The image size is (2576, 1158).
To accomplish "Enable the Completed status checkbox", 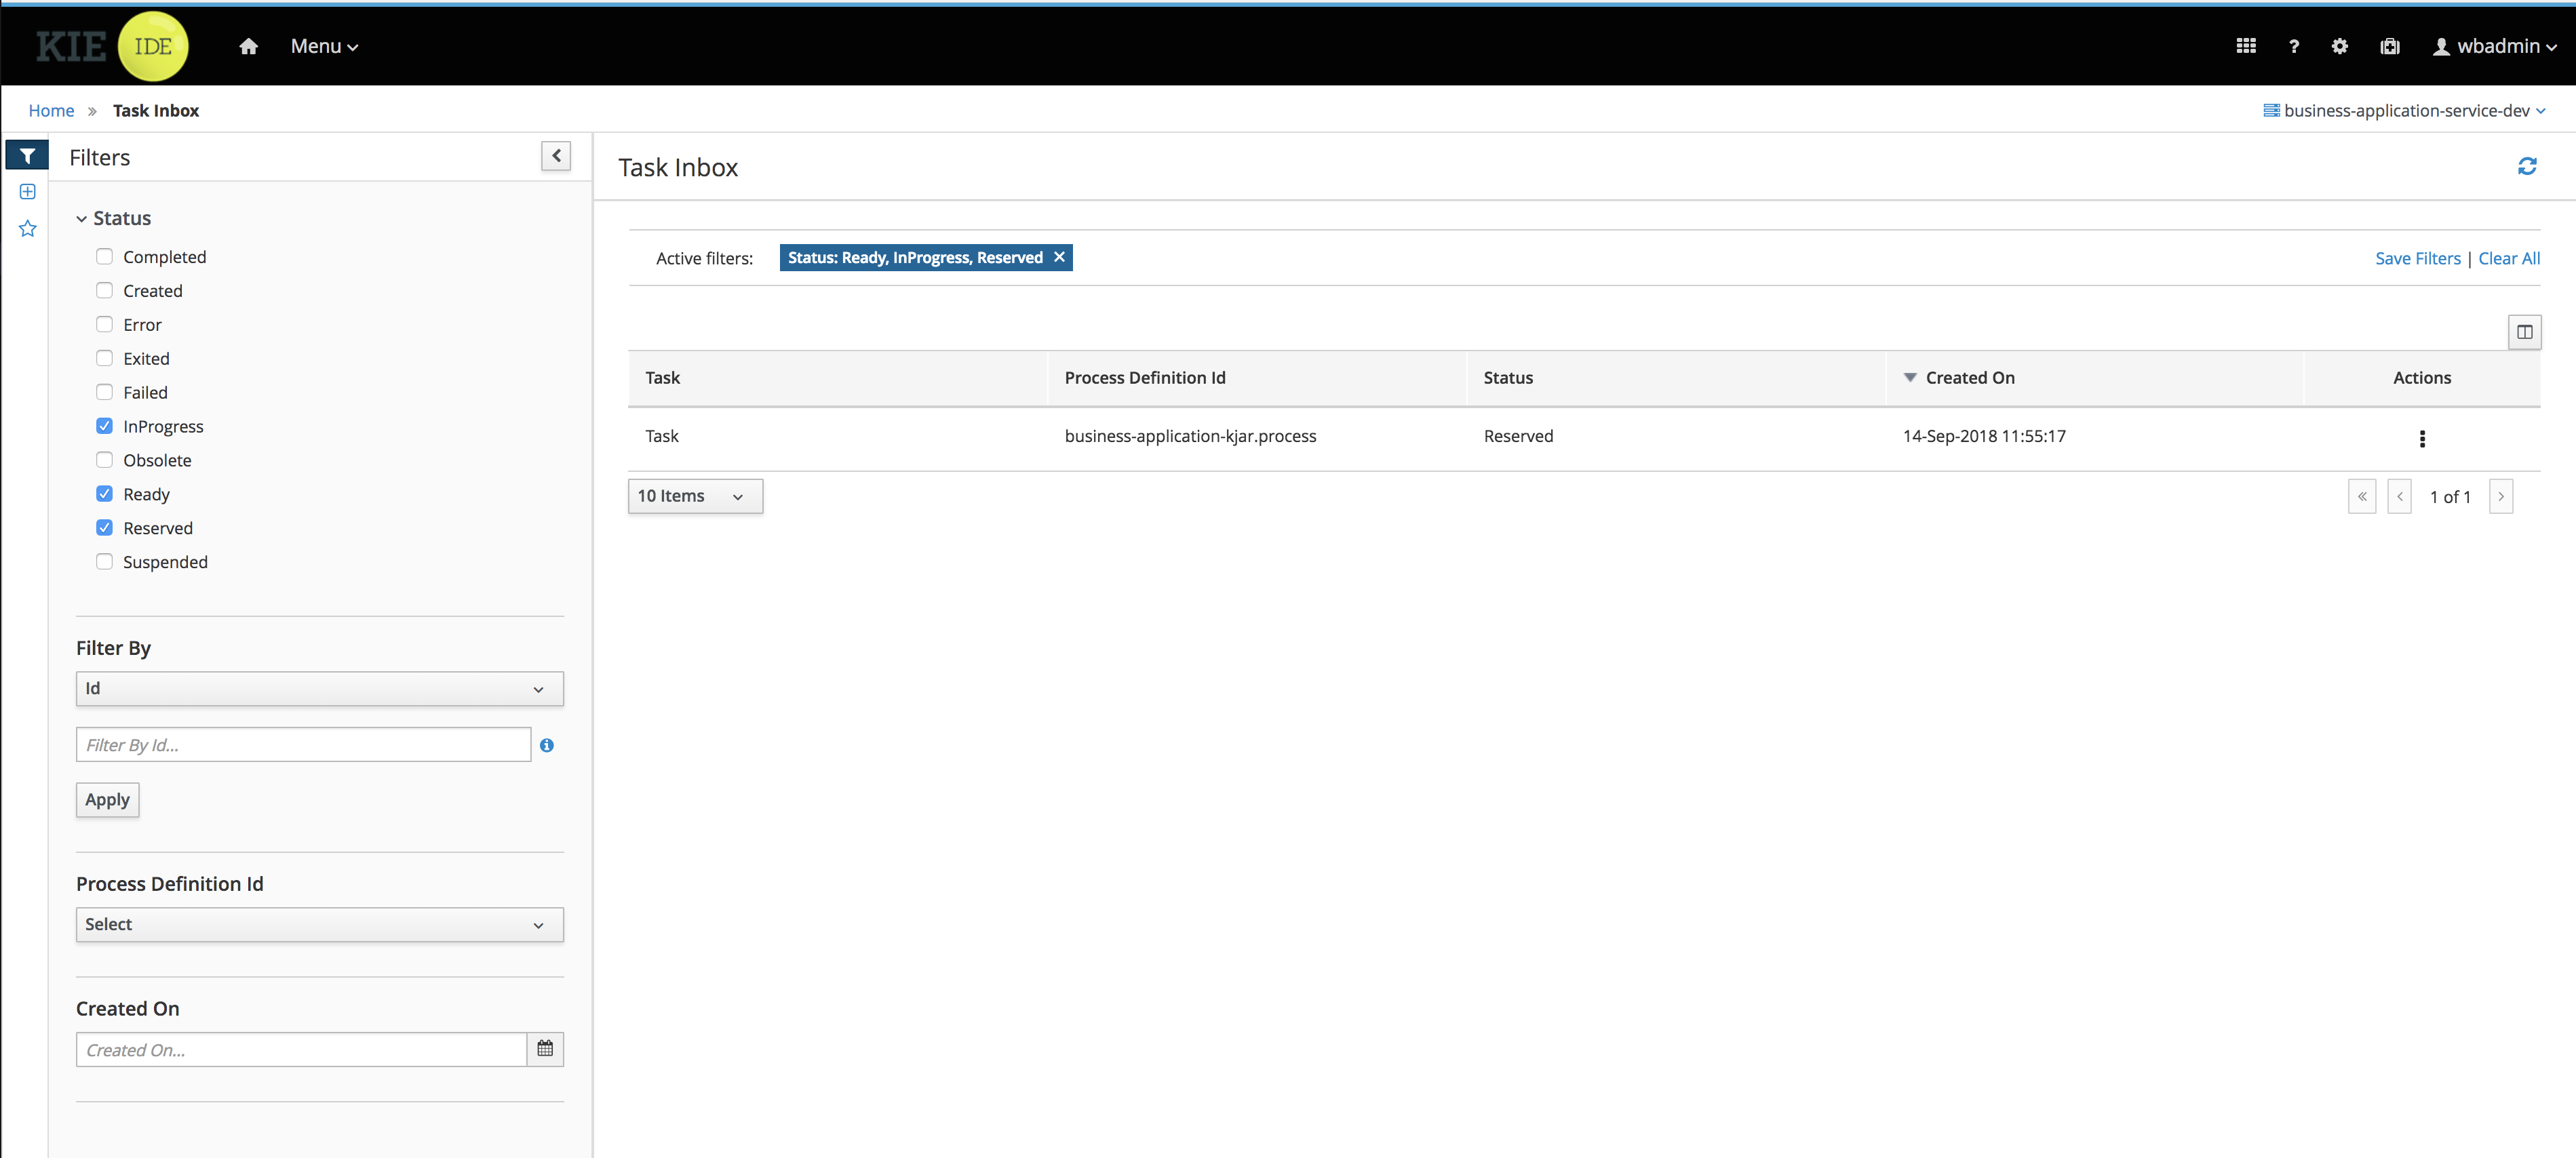I will click(x=105, y=256).
